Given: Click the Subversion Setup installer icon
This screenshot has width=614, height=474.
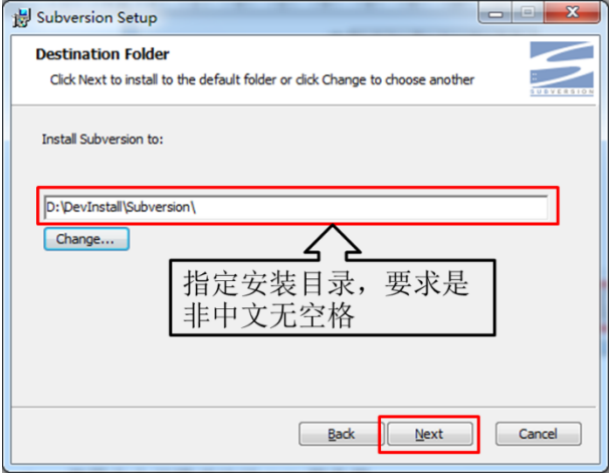Looking at the screenshot, I should [21, 18].
